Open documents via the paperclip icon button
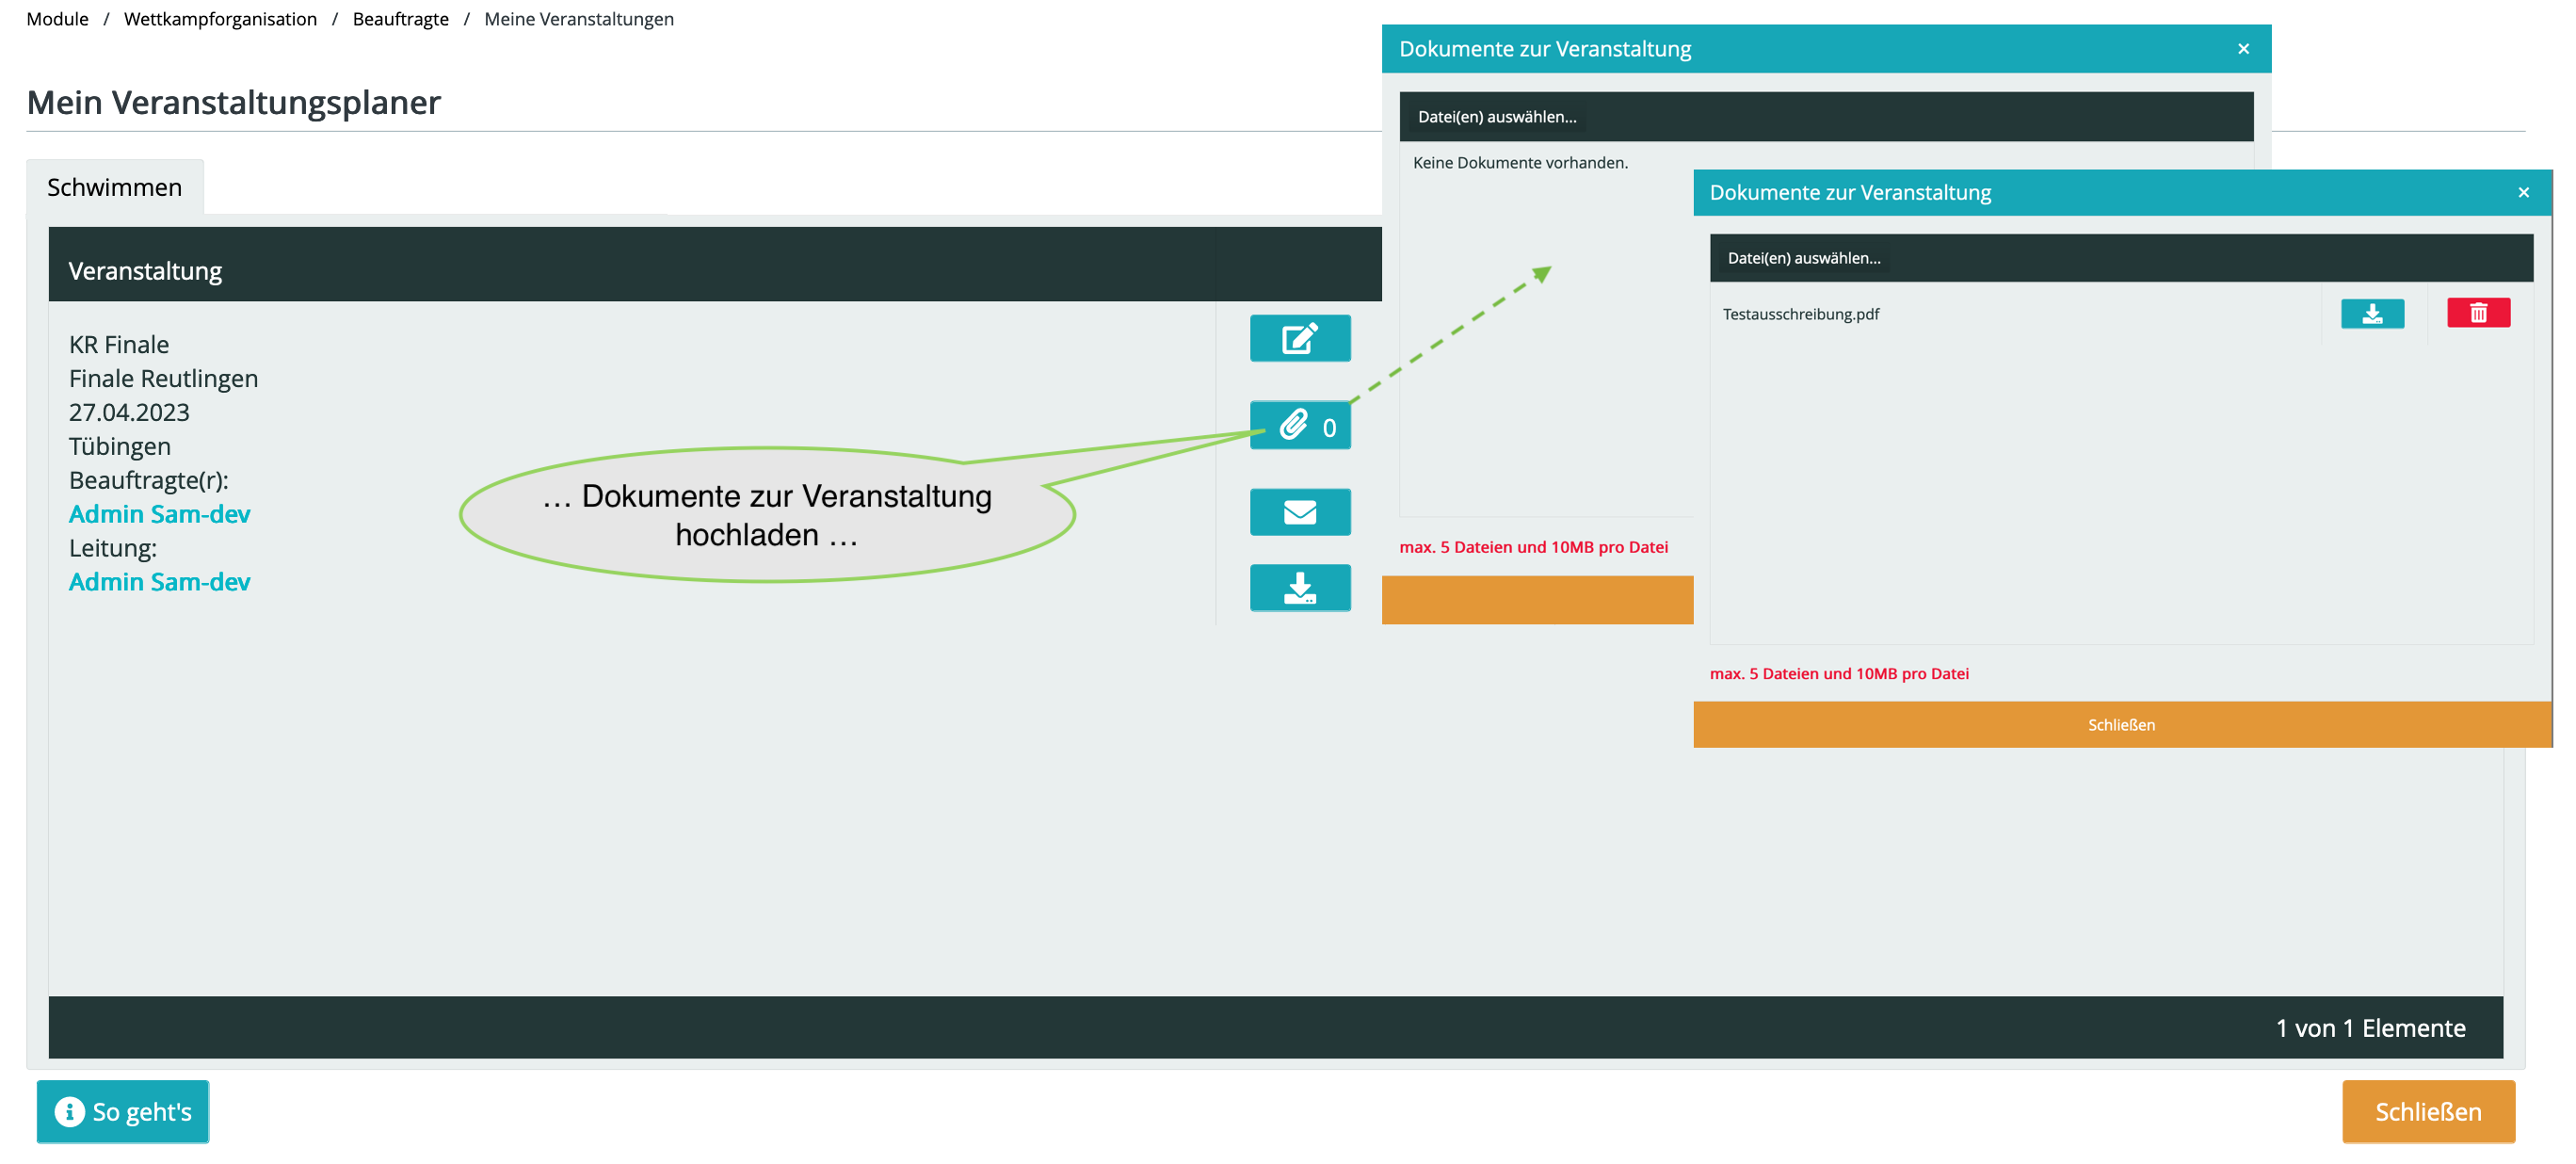The width and height of the screenshot is (2576, 1164). tap(1299, 426)
